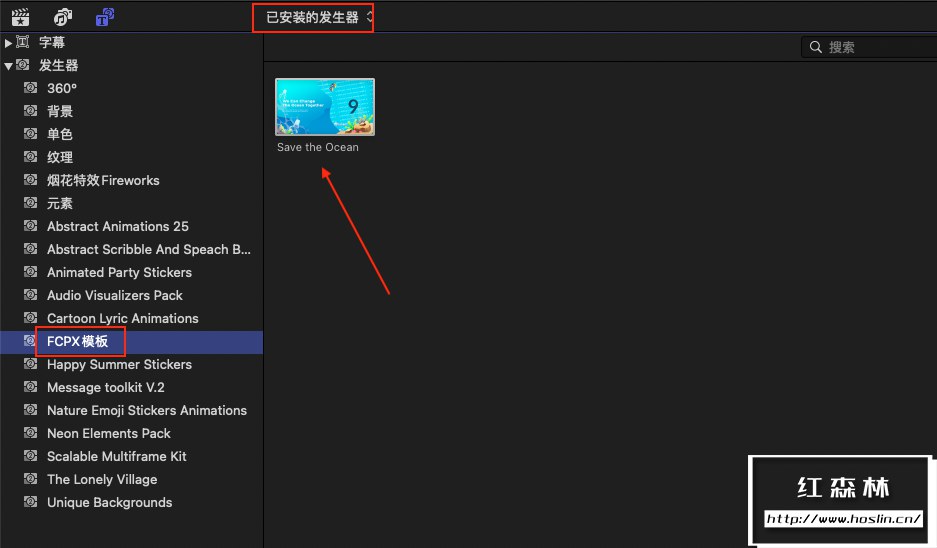Click the generator icon beside 元素

30,203
